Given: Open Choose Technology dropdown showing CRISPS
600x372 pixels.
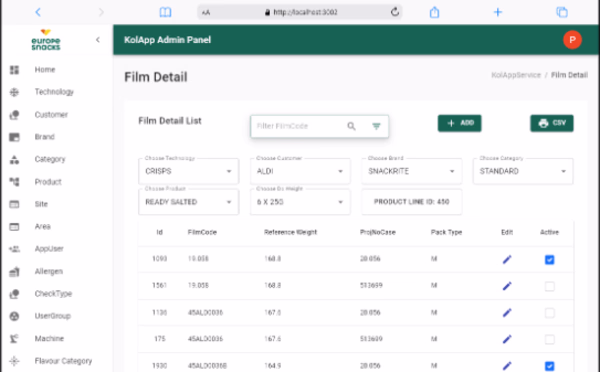Looking at the screenshot, I should [x=189, y=171].
